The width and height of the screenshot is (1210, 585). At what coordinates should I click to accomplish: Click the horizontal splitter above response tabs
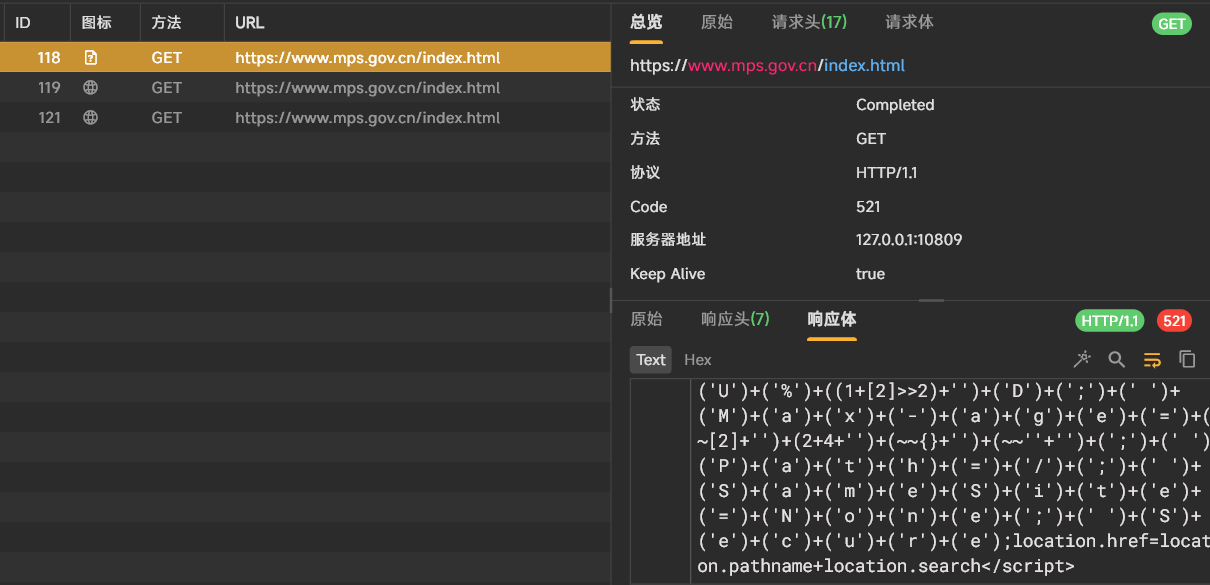tap(931, 300)
